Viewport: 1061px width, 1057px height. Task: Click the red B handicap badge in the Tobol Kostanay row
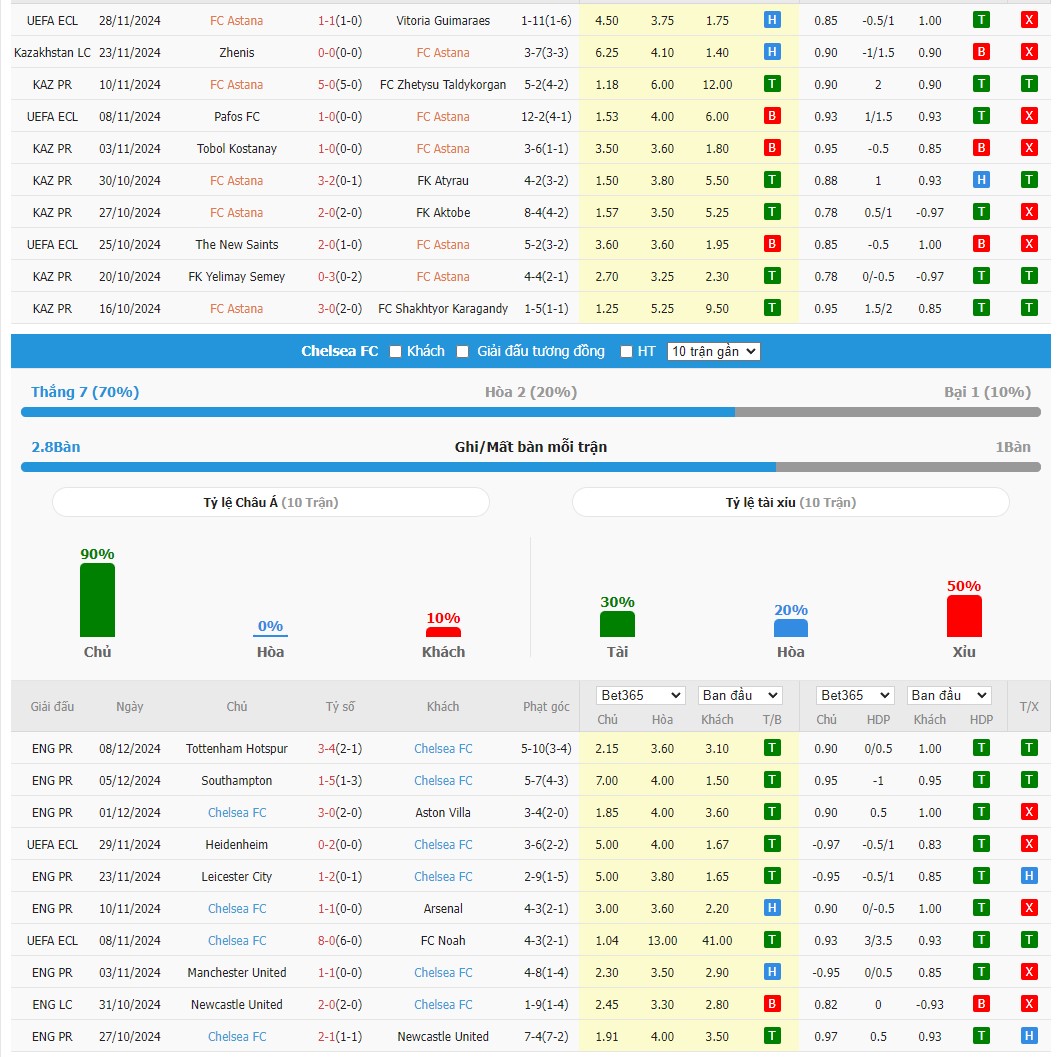(980, 148)
